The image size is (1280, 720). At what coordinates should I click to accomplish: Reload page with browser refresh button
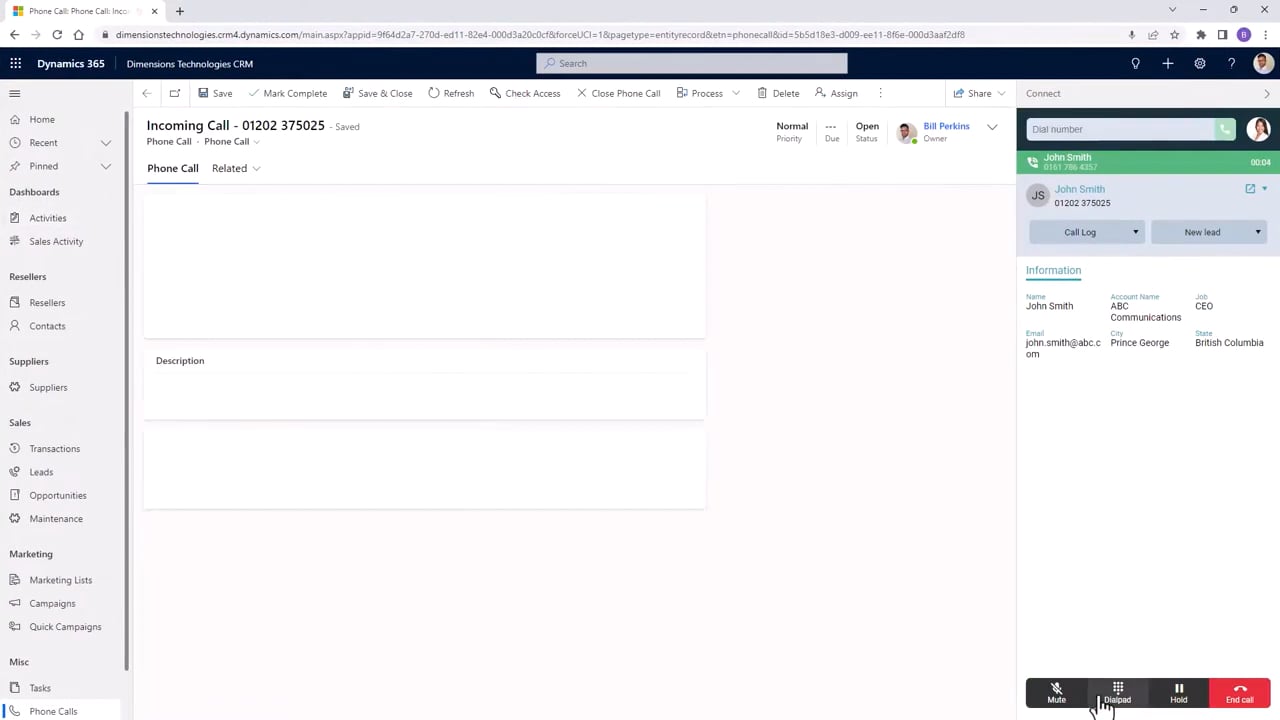[x=57, y=34]
